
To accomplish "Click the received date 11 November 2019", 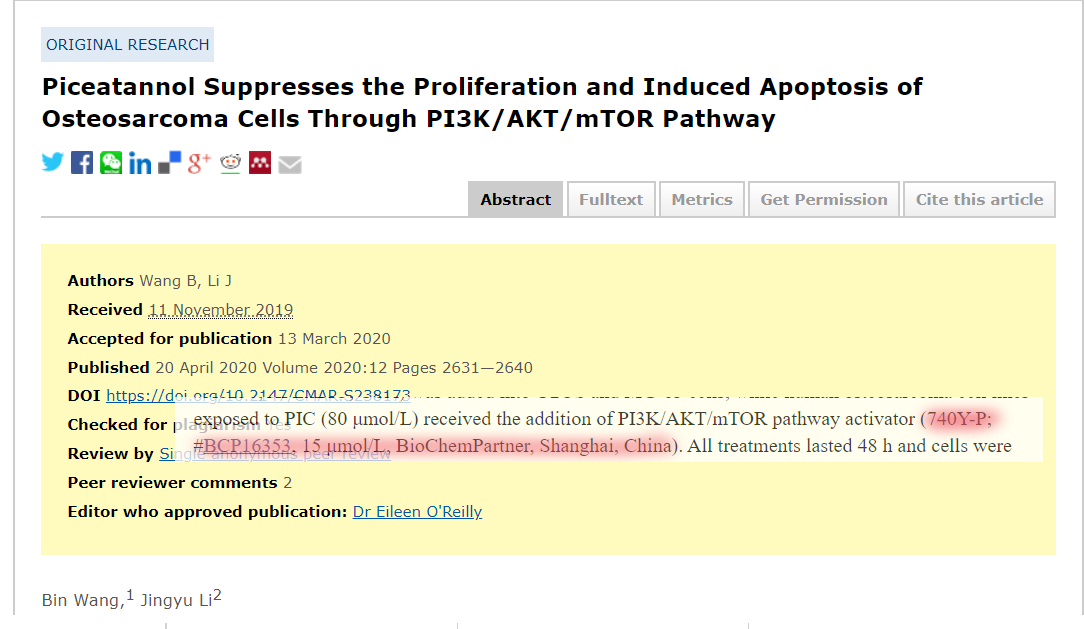I will point(221,310).
